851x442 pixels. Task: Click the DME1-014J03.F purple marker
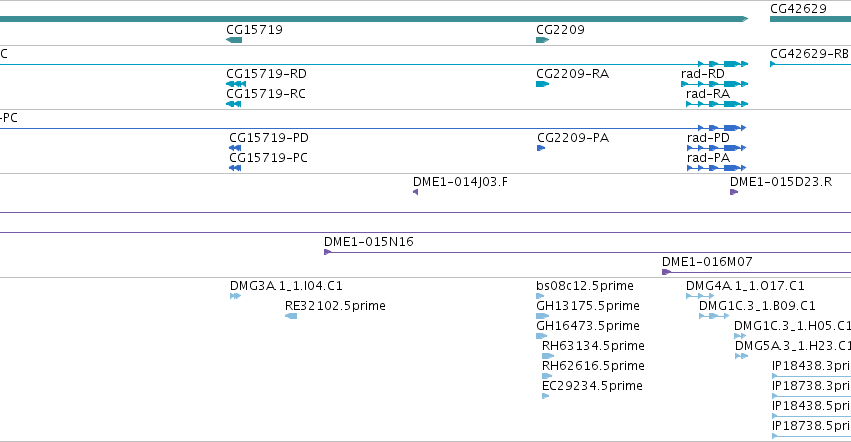tap(415, 192)
